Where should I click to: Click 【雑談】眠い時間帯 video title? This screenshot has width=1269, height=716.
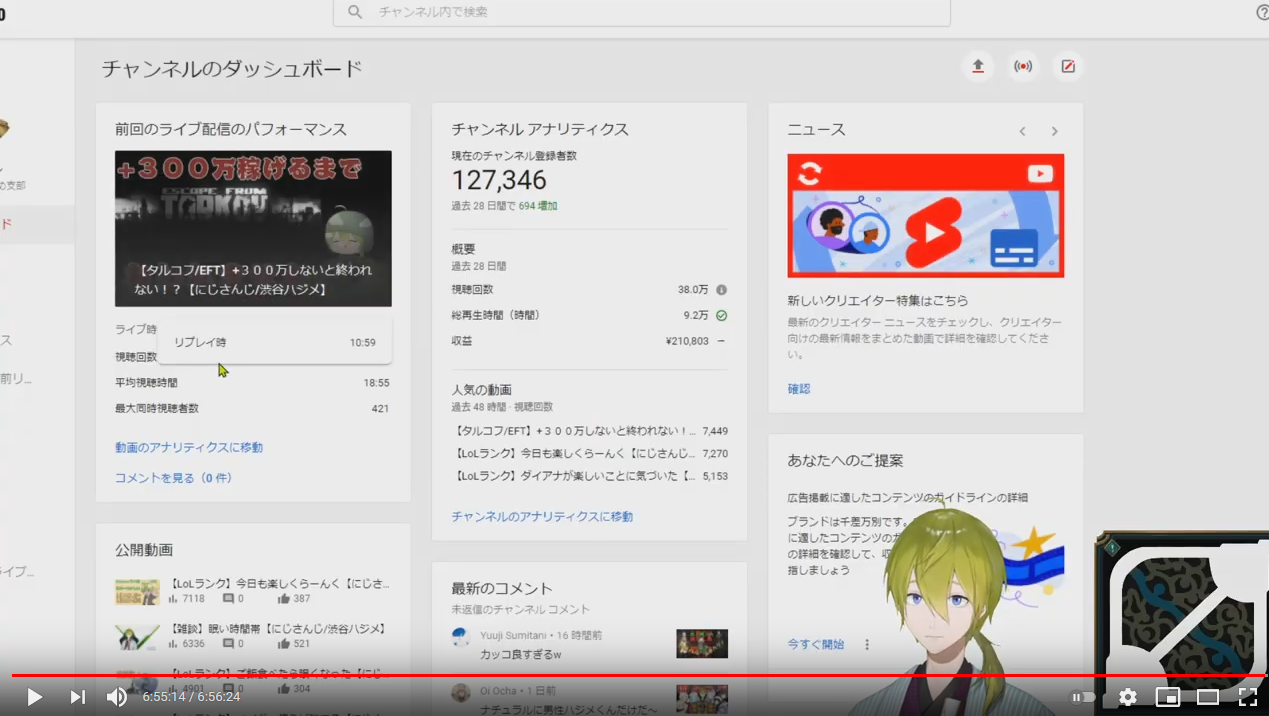(276, 629)
